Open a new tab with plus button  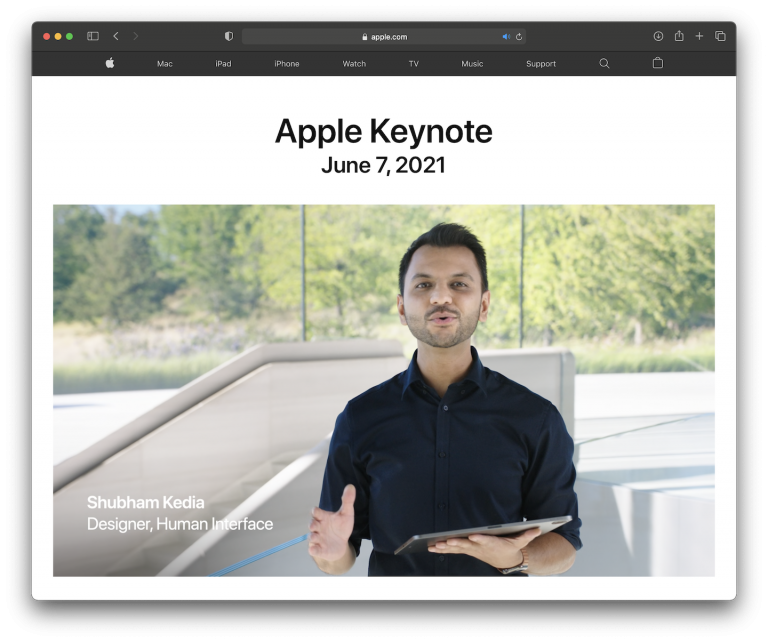tap(699, 36)
